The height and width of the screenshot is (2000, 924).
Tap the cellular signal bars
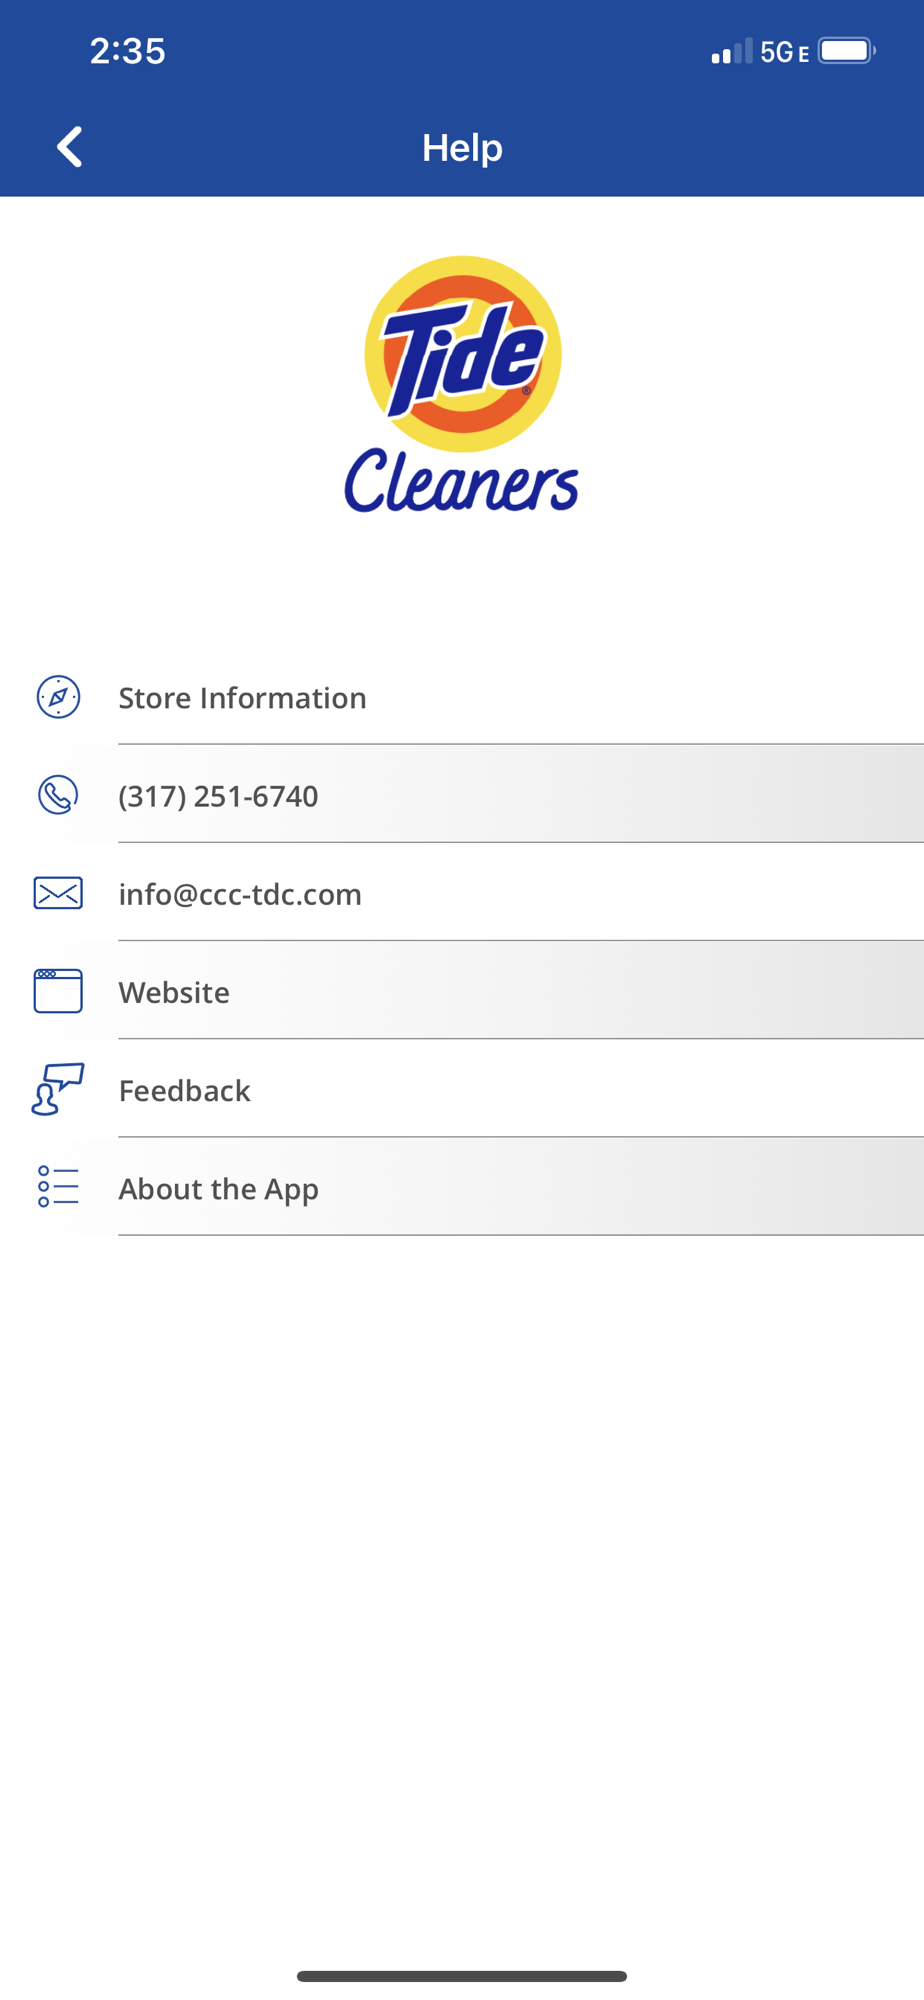(731, 52)
